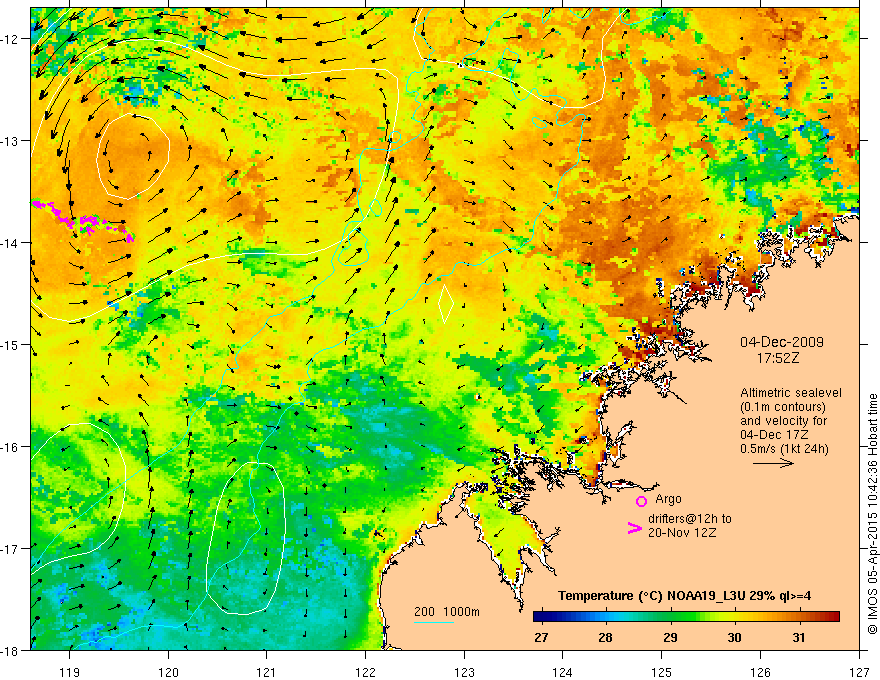This screenshot has width=880, height=680.
Task: Click the '0.5m/s (1kt 24h)' text
Action: [784, 449]
